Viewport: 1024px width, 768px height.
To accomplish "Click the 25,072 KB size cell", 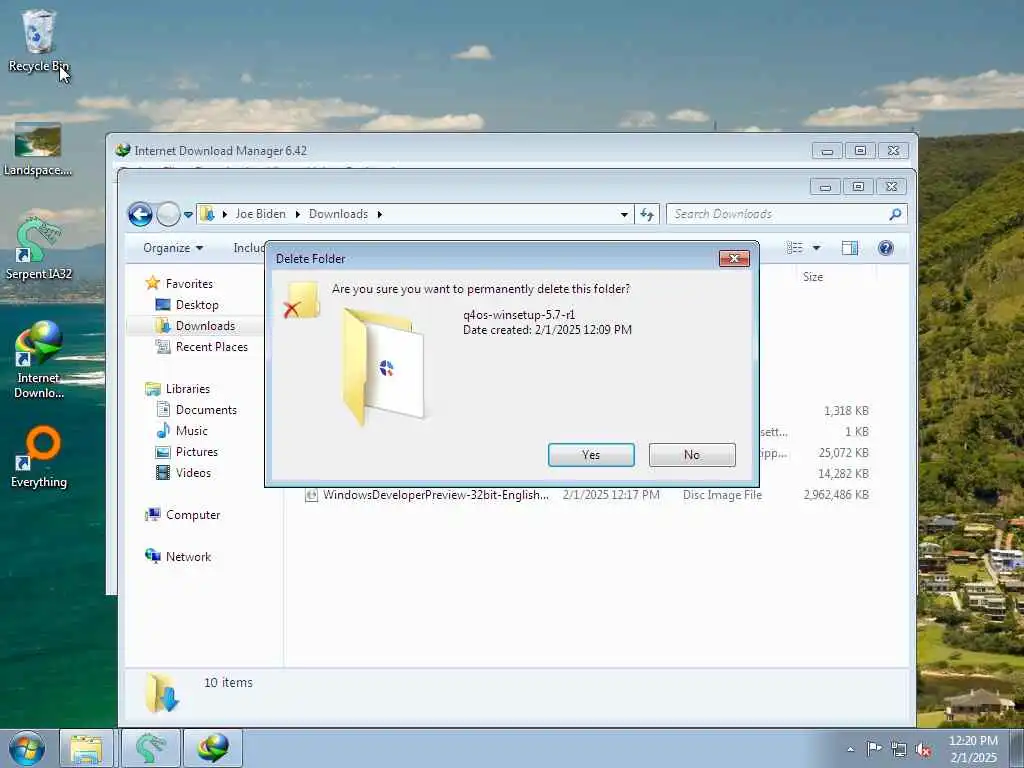I will (x=844, y=453).
